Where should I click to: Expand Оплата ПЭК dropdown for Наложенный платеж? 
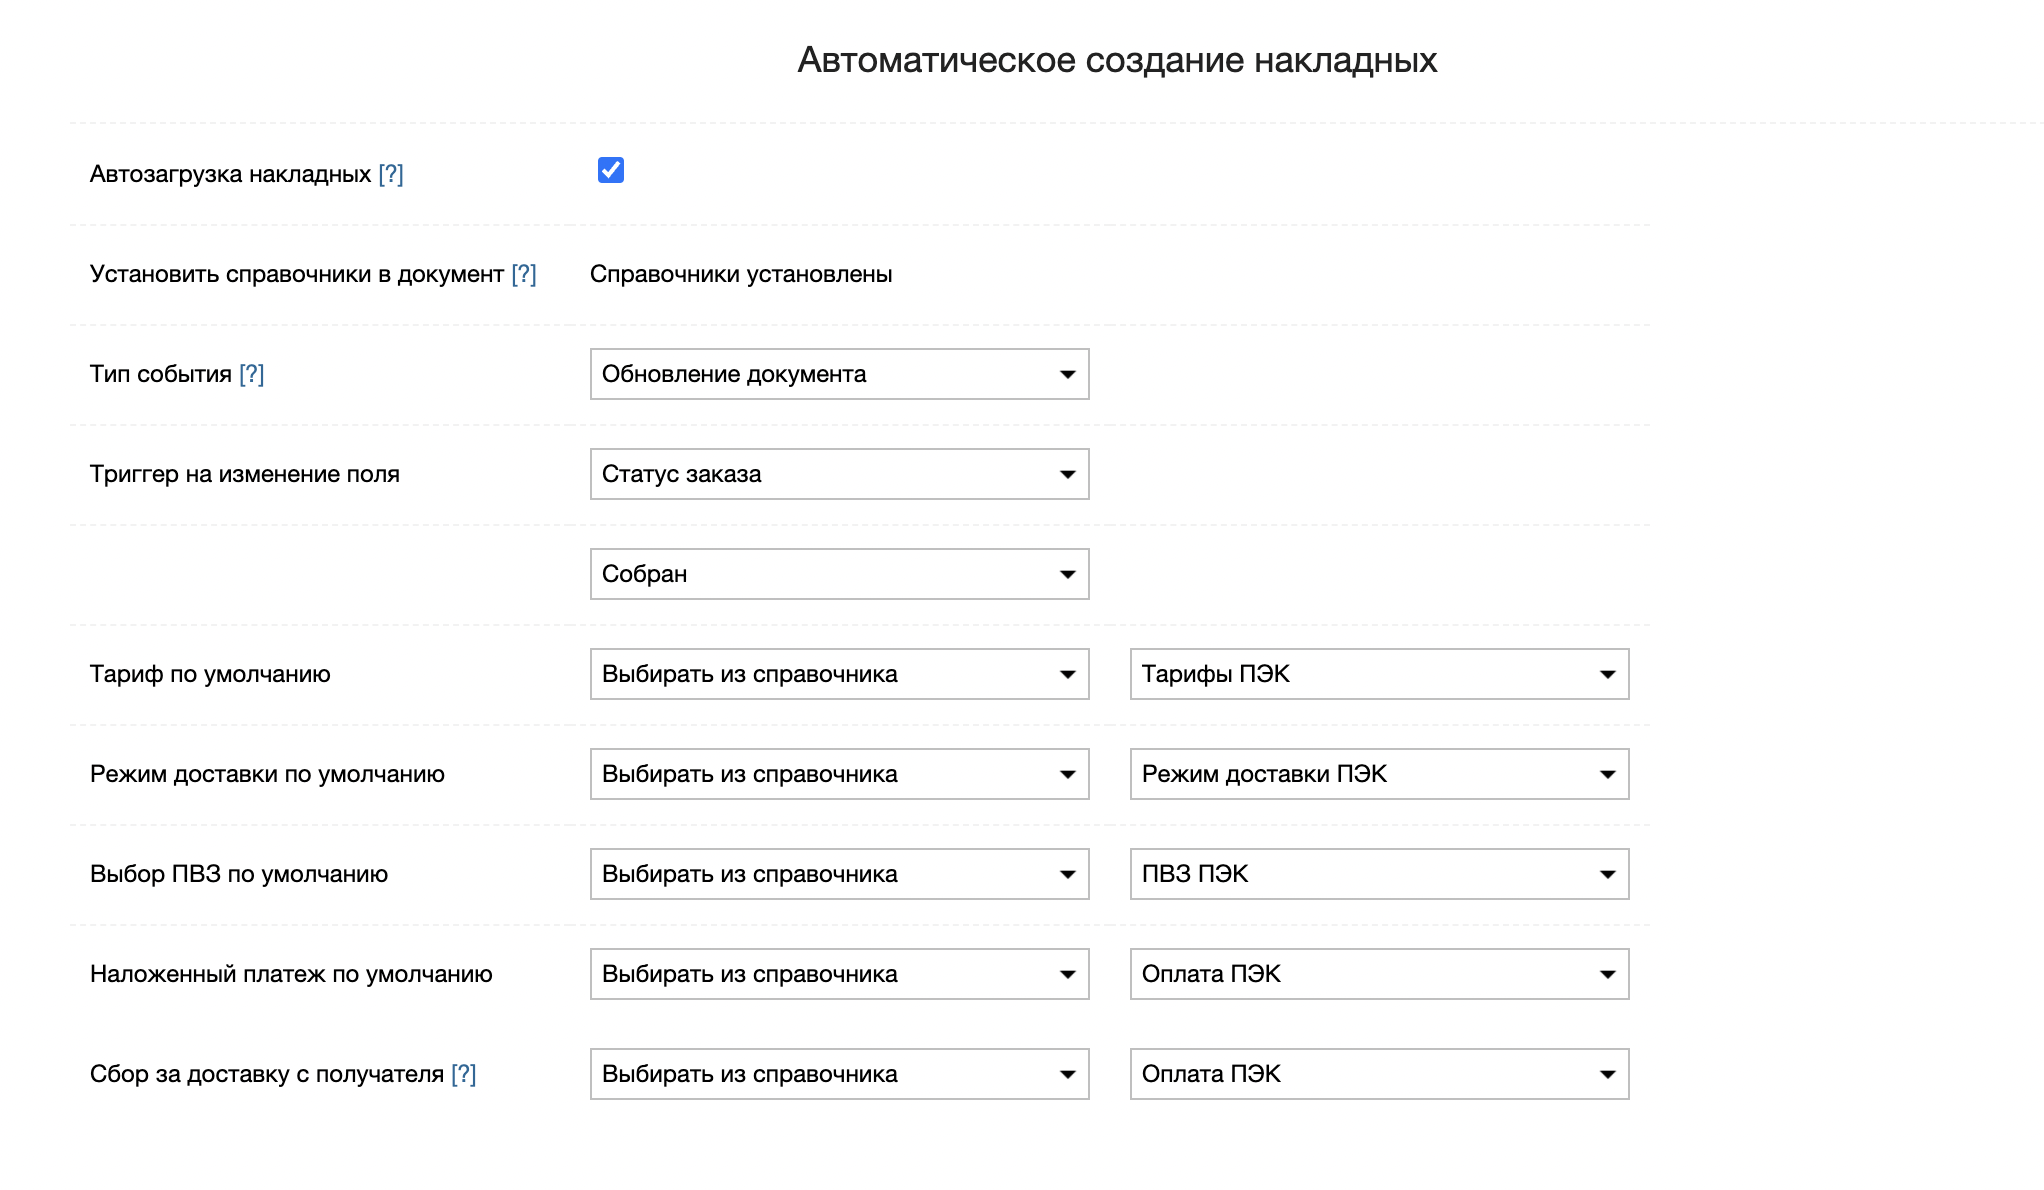pyautogui.click(x=1379, y=974)
